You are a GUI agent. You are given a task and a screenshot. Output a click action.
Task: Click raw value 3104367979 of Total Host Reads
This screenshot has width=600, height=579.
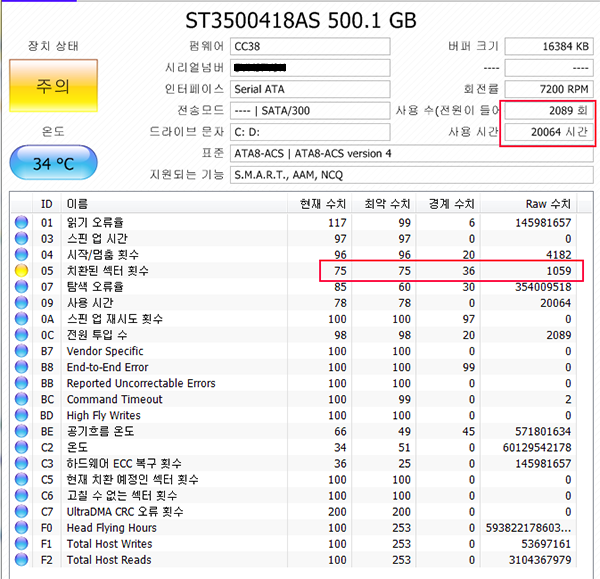pos(540,560)
